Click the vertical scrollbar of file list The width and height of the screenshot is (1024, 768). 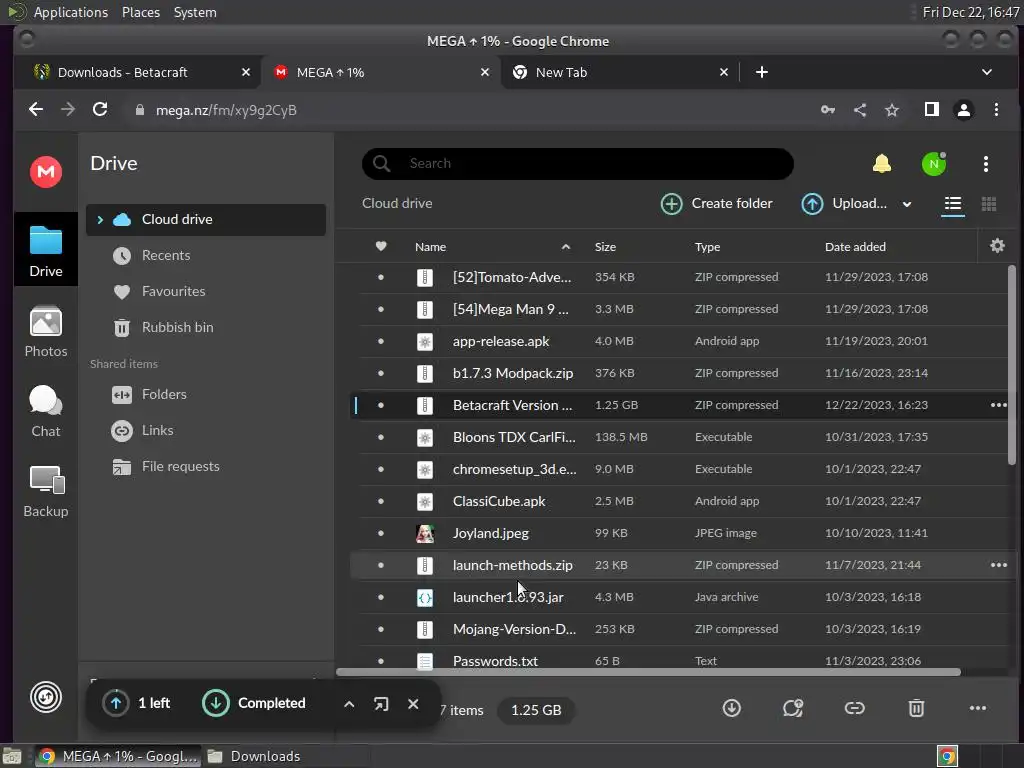tap(1012, 366)
